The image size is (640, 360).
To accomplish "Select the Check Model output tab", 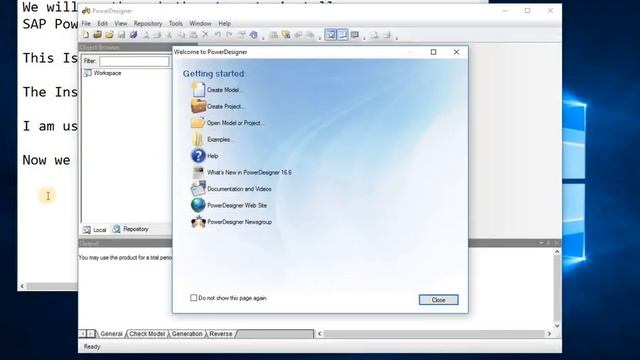I will click(147, 334).
